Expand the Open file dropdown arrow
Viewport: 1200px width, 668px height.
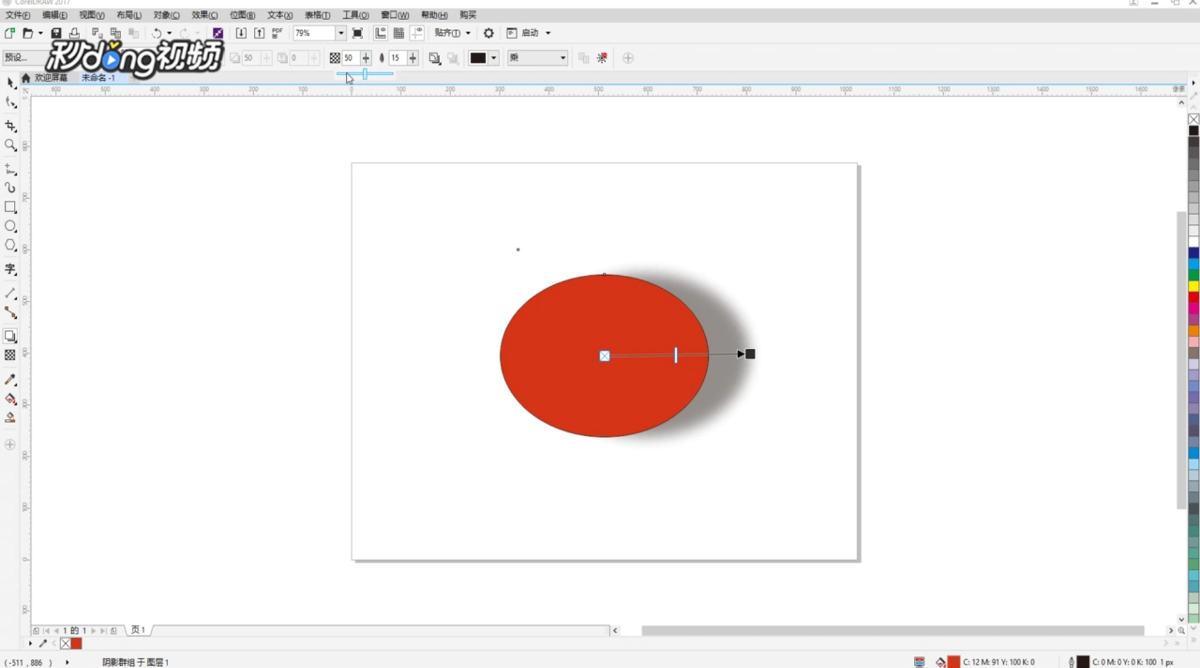[40, 33]
